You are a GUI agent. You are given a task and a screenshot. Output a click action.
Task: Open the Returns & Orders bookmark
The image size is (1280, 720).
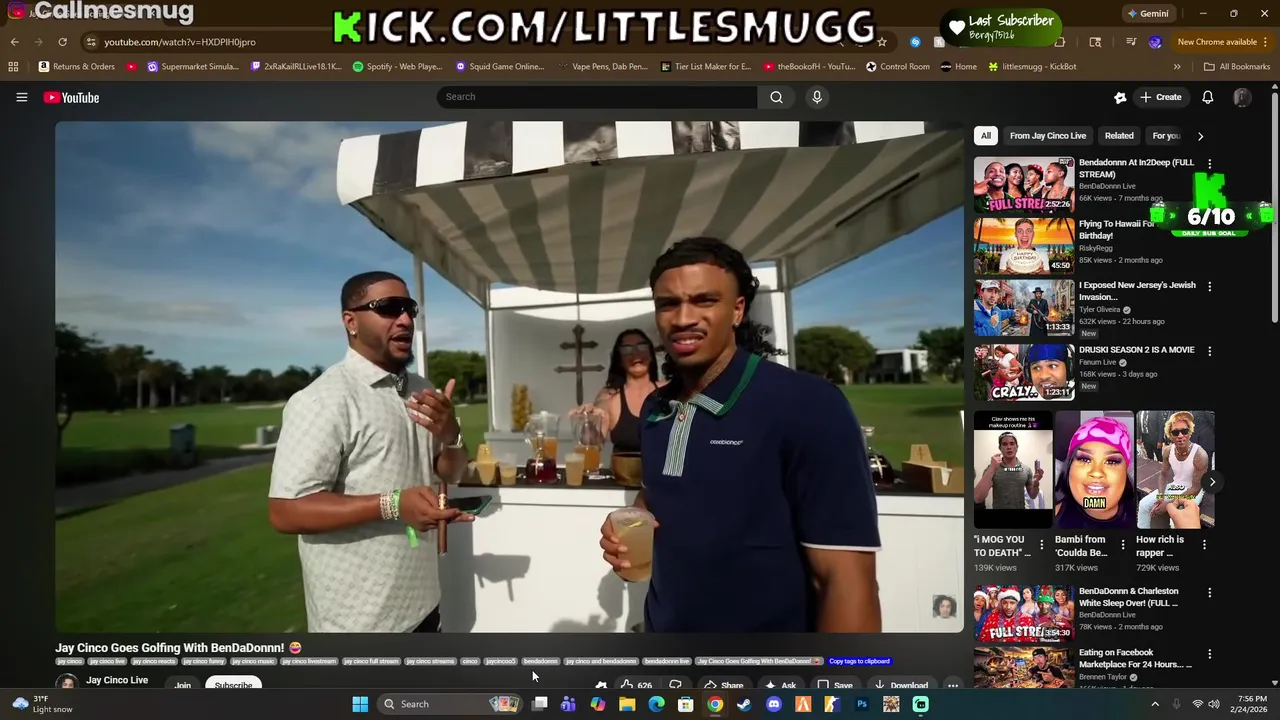[x=77, y=67]
